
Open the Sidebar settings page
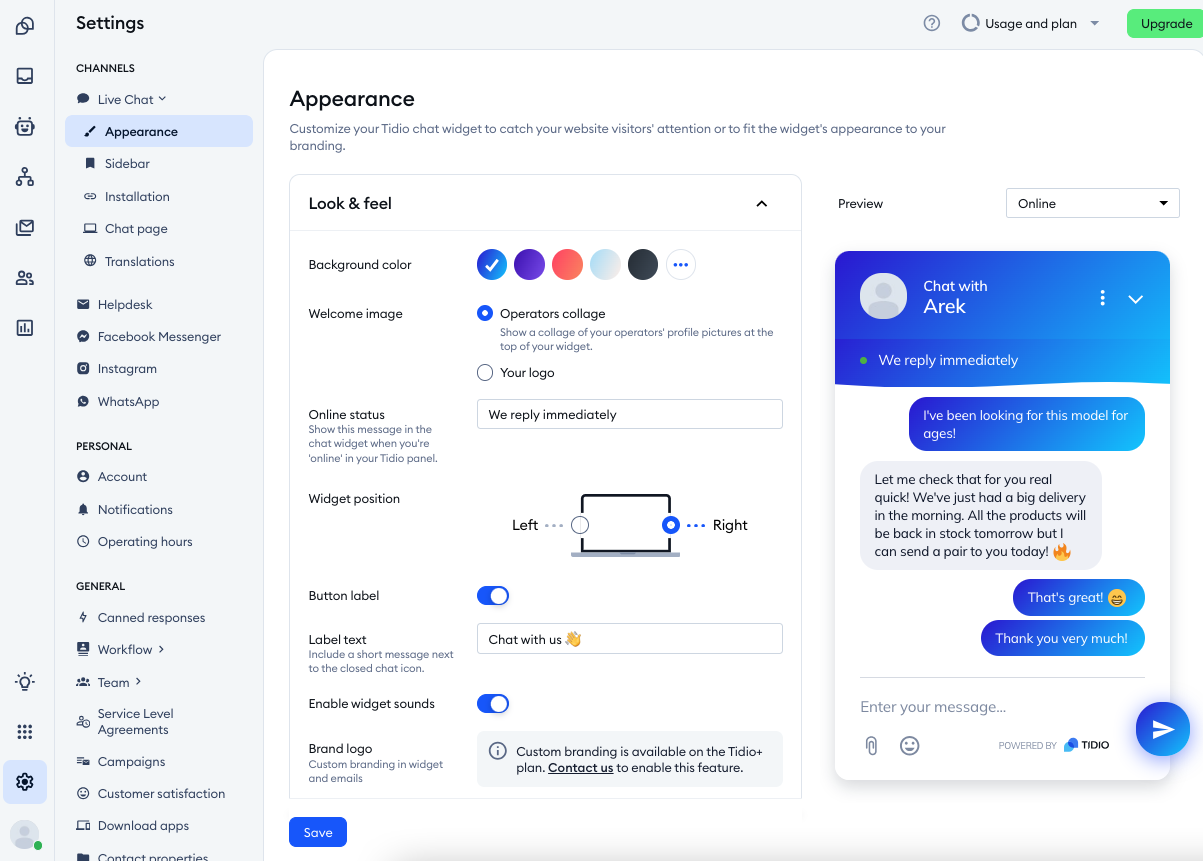pos(127,164)
